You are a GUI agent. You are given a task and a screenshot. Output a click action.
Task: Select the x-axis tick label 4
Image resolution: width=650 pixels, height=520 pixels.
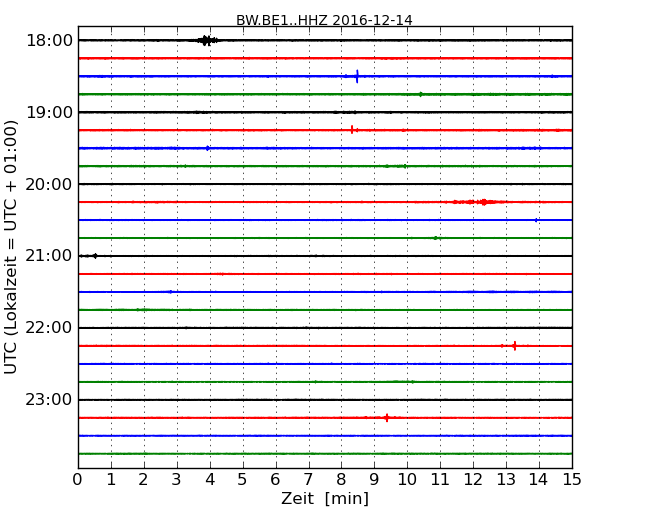[210, 479]
